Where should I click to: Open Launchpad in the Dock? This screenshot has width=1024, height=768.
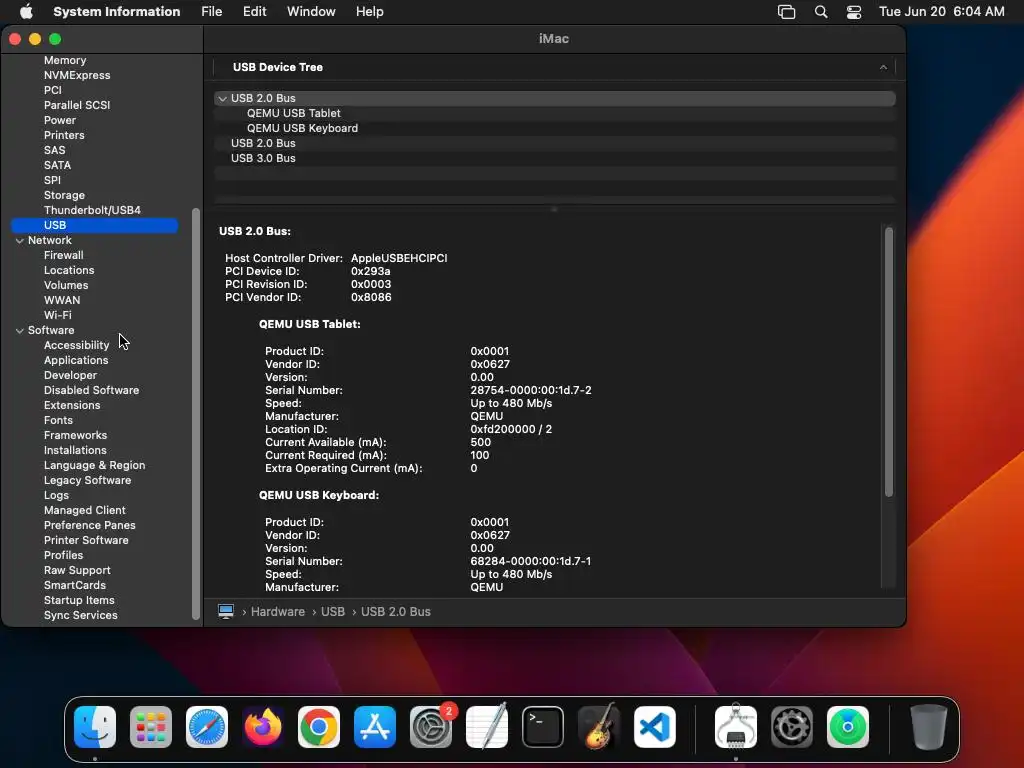(x=151, y=727)
